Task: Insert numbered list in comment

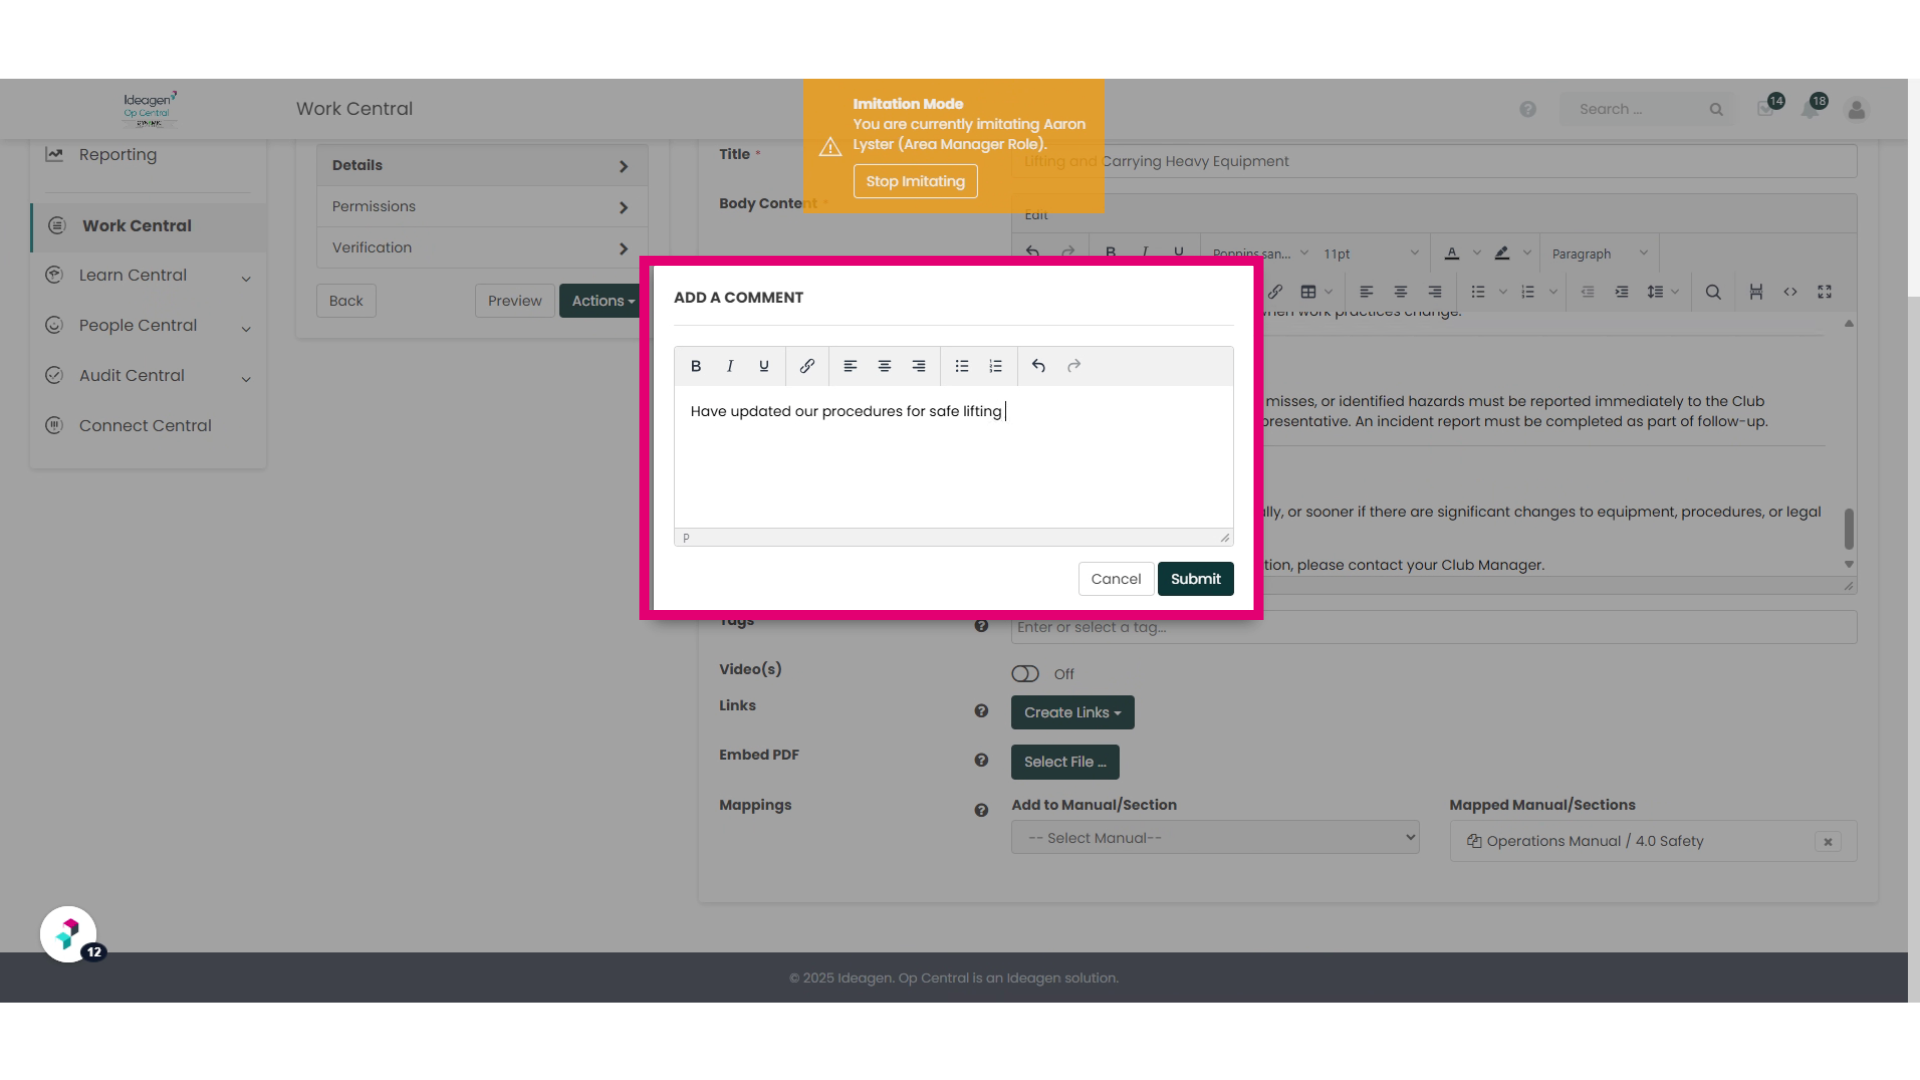Action: click(x=996, y=366)
